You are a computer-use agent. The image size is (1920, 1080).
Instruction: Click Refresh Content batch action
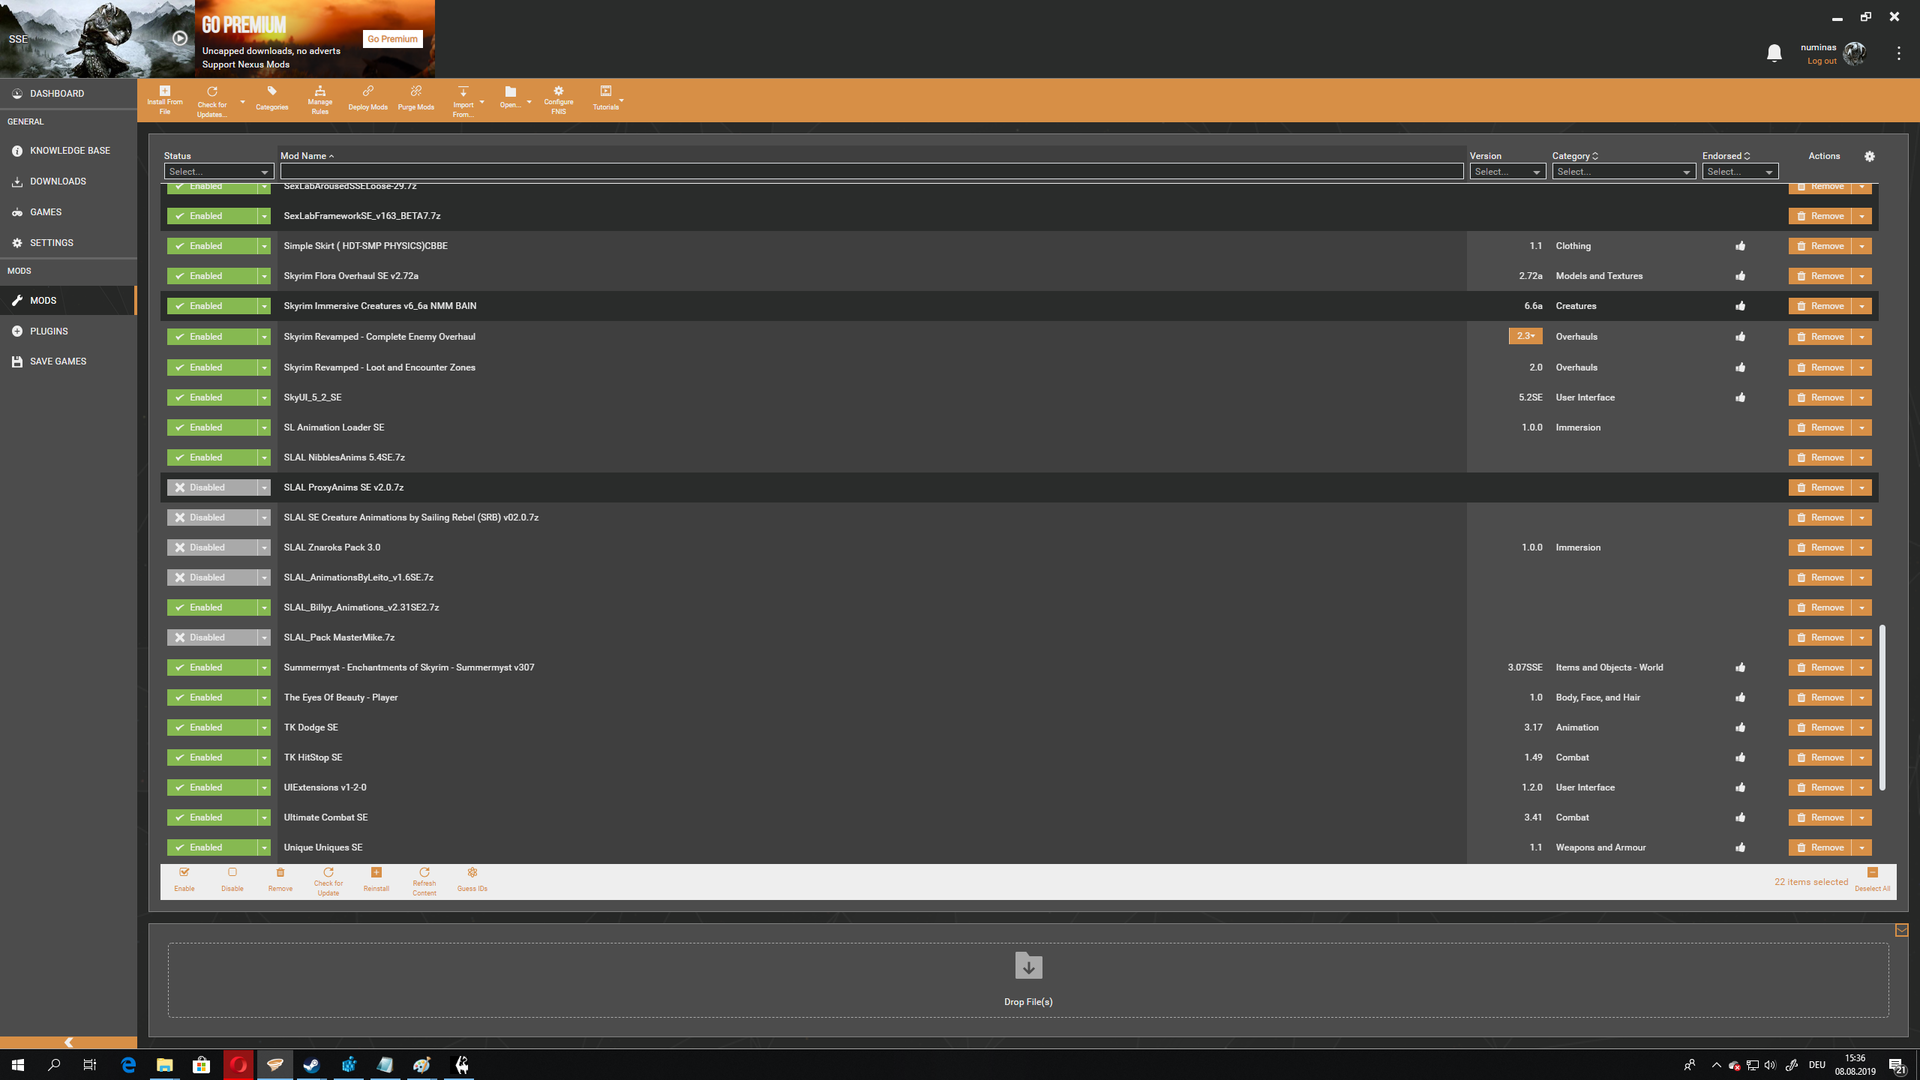coord(424,881)
